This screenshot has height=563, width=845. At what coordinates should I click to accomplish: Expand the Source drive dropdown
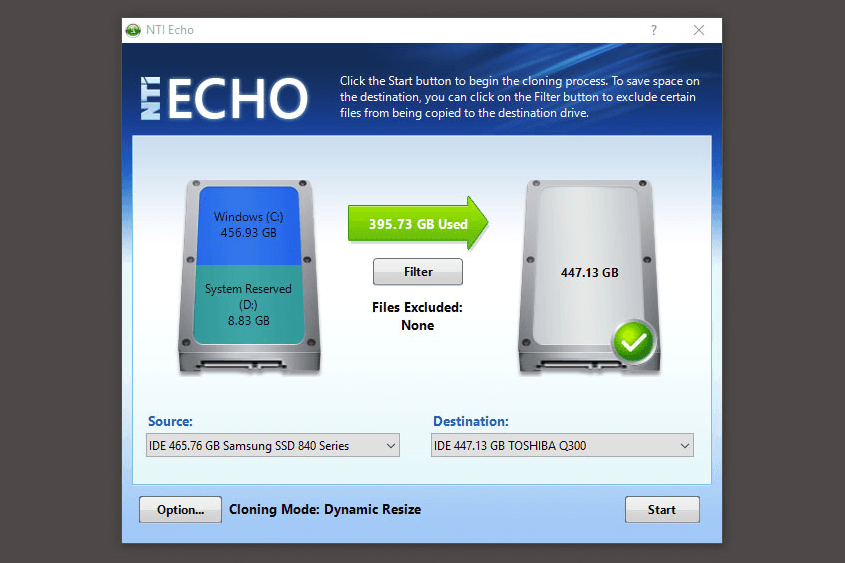pos(273,446)
